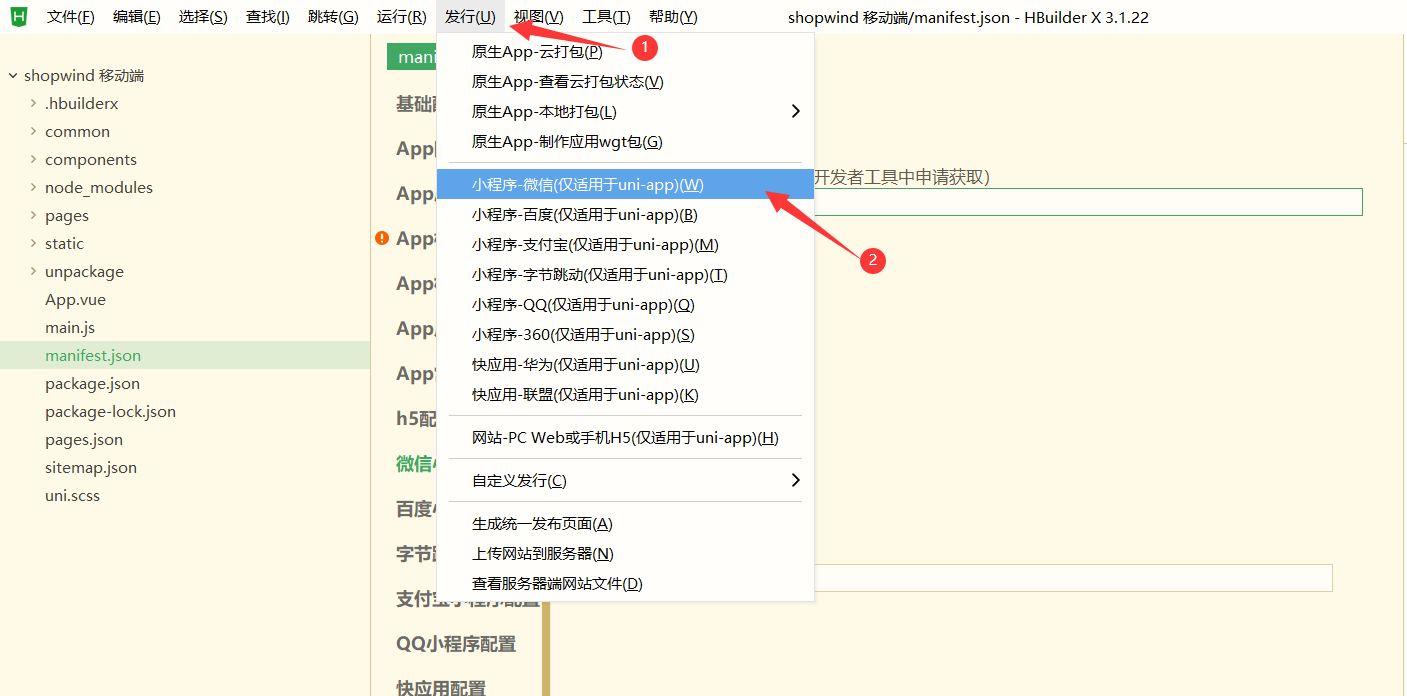This screenshot has width=1407, height=696.
Task: Open sitemap.json in the project tree
Action: coord(91,468)
